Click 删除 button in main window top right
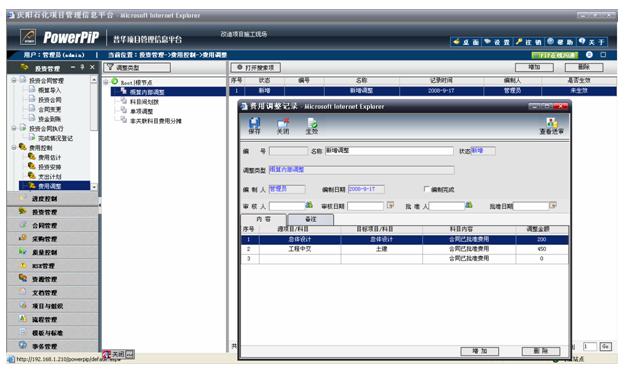 584,67
